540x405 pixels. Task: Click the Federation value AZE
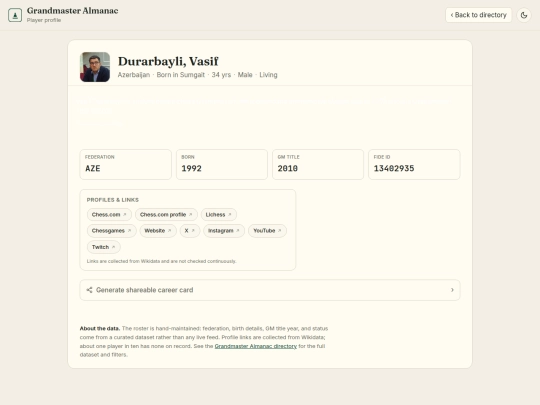pos(93,168)
